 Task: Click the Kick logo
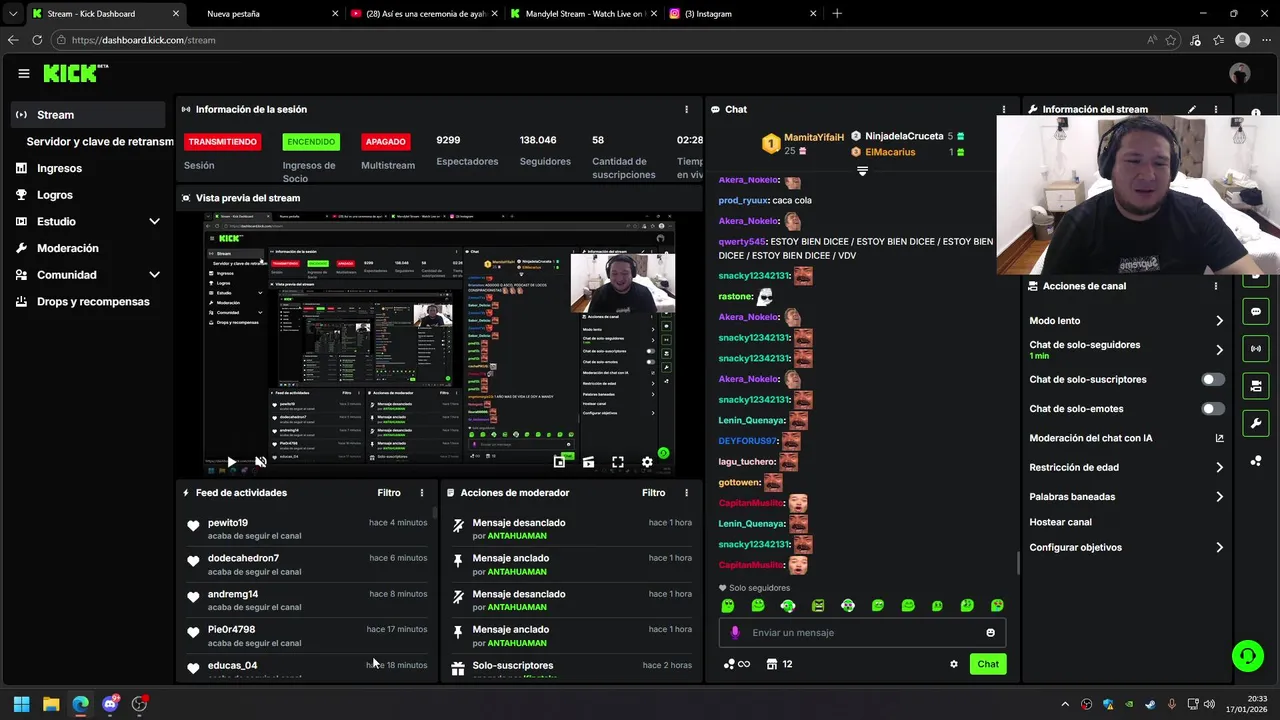click(x=75, y=73)
